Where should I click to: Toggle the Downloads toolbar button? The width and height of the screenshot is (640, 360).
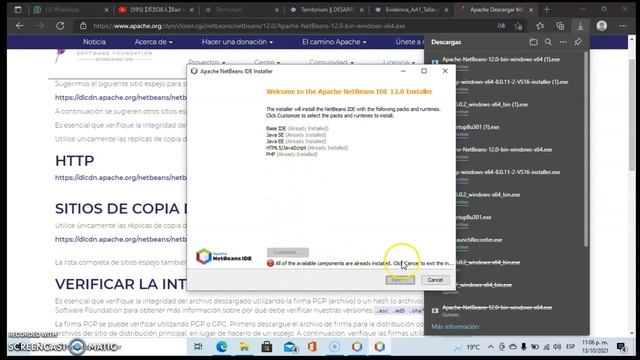580,26
